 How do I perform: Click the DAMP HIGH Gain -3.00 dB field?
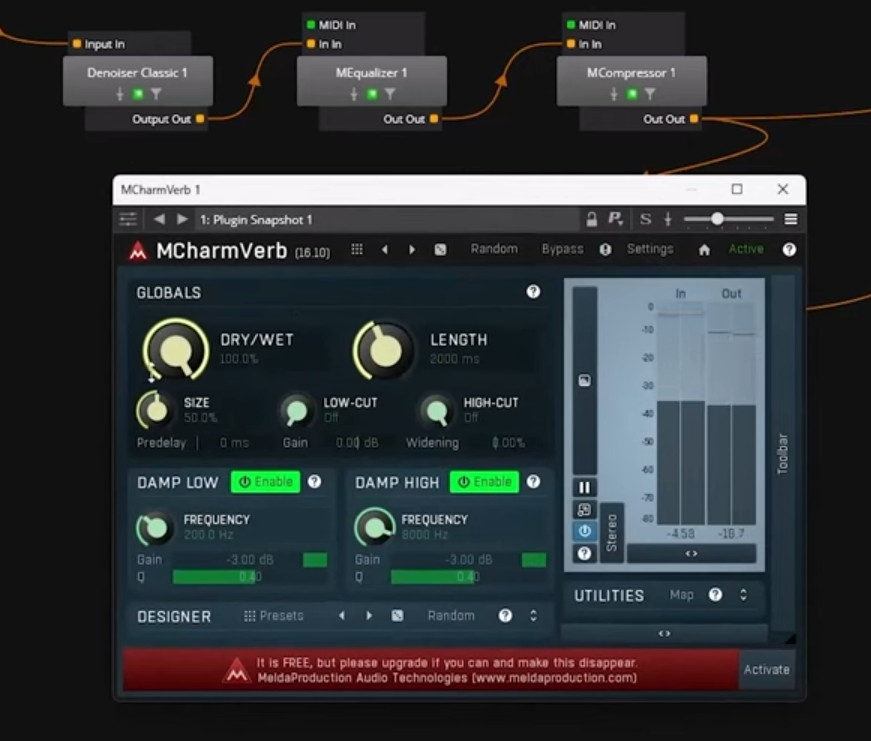(x=468, y=559)
